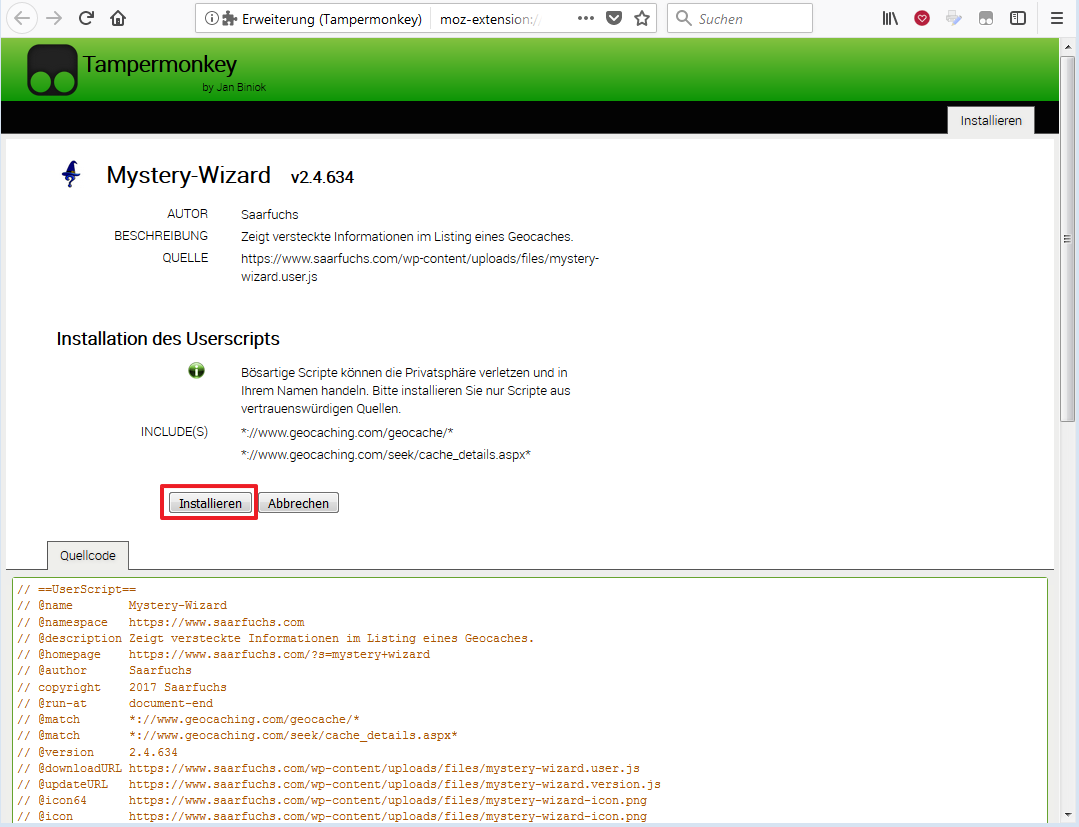1079x827 pixels.
Task: Click the 'Installation des Userscripts' heading
Action: click(168, 339)
